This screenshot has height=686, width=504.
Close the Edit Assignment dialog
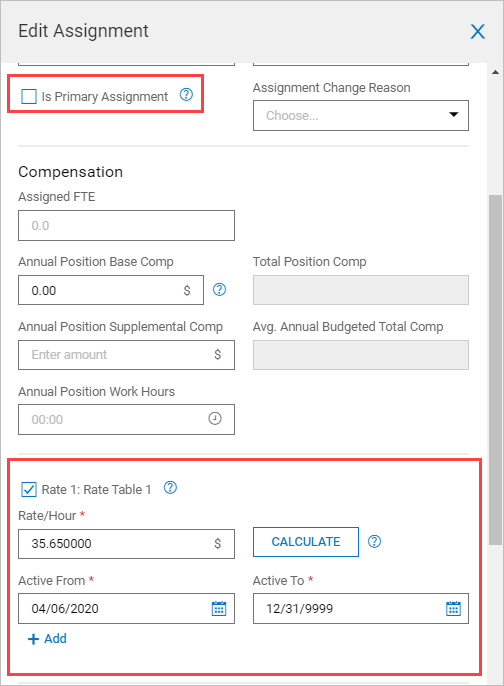(477, 32)
